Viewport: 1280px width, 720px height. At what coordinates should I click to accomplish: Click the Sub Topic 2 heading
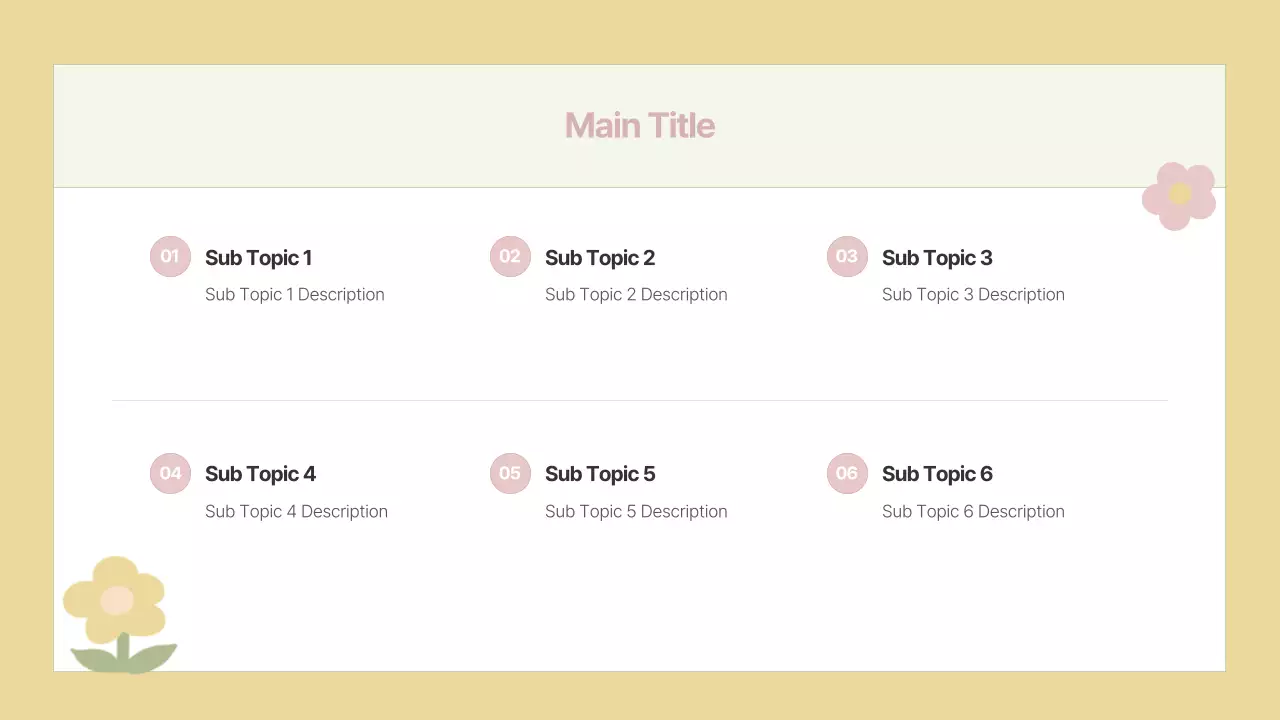pyautogui.click(x=600, y=258)
